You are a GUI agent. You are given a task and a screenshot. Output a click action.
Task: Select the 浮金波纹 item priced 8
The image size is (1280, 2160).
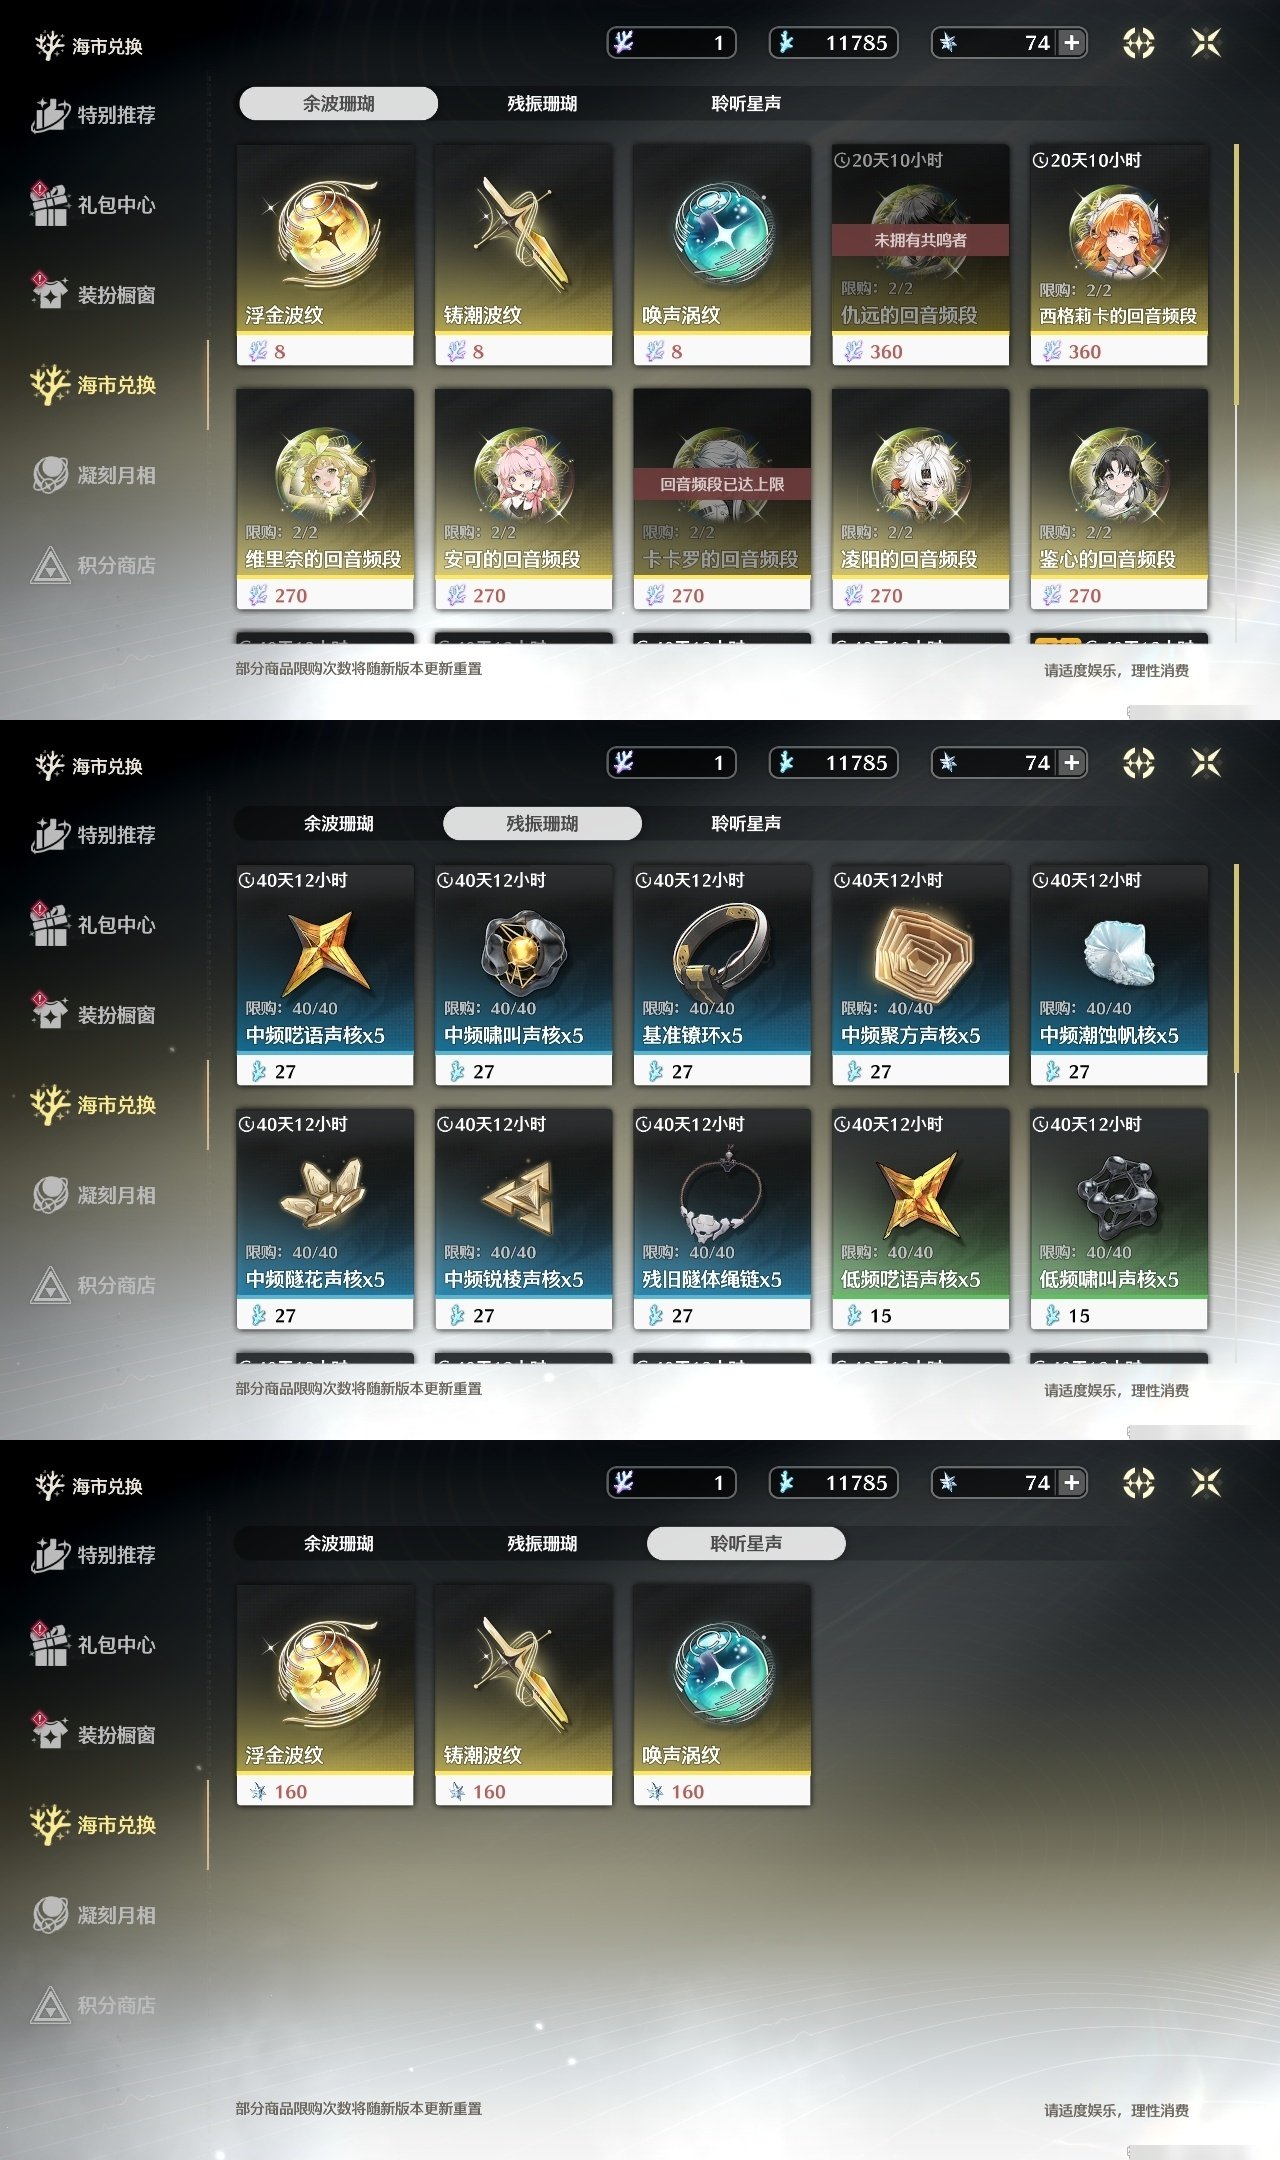coord(325,255)
